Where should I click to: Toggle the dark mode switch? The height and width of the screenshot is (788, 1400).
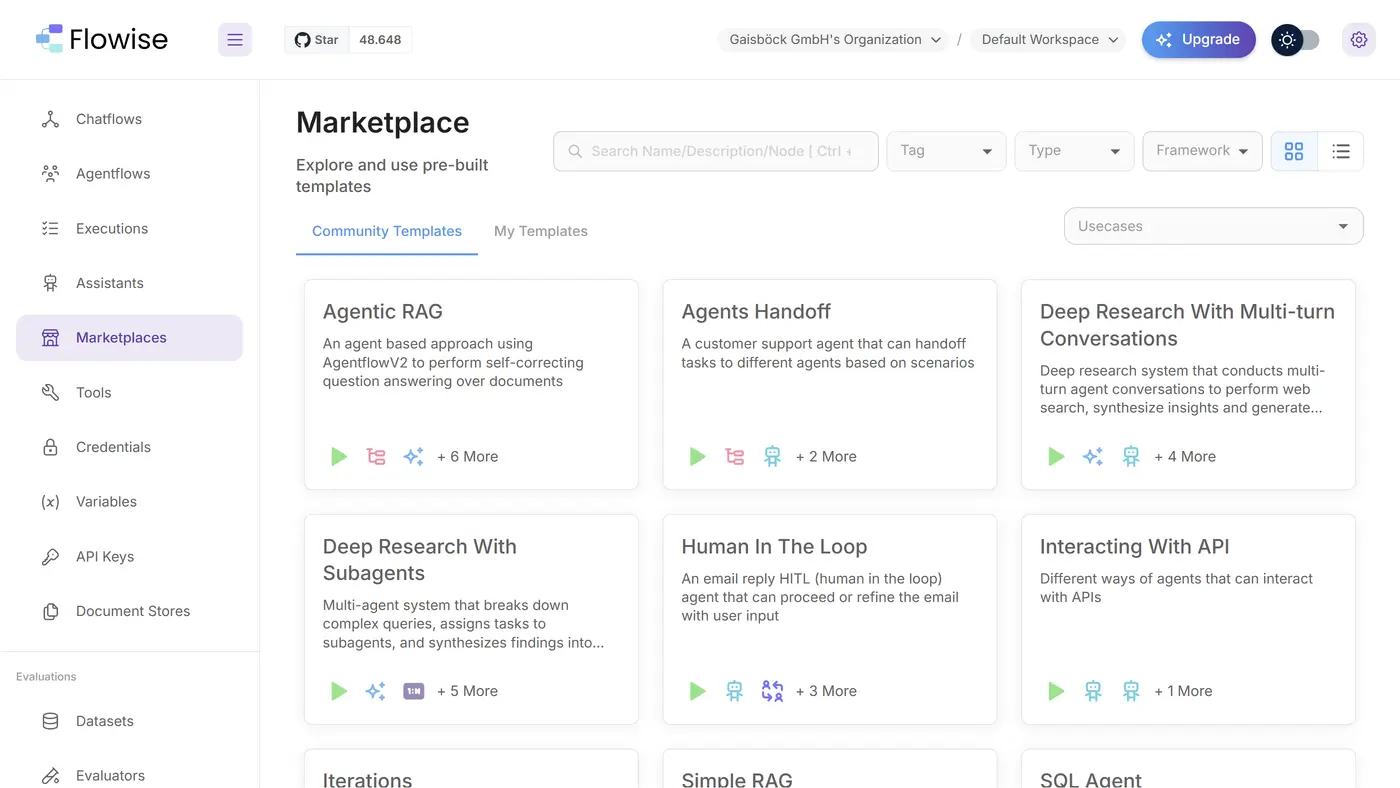click(1295, 40)
